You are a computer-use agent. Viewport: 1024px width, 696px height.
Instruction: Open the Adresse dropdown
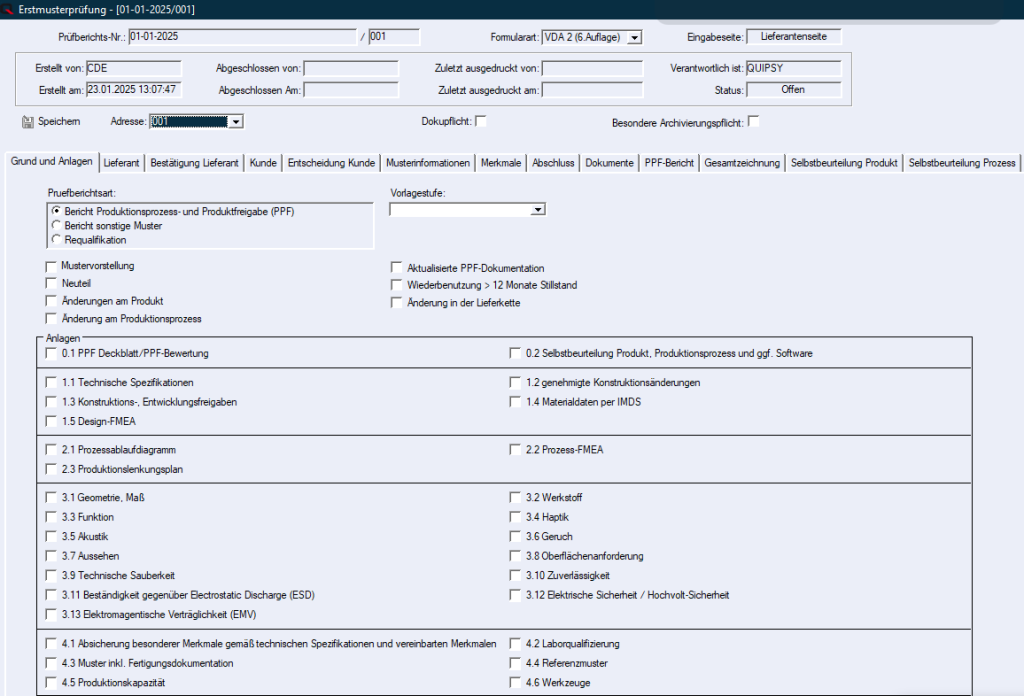[x=236, y=121]
